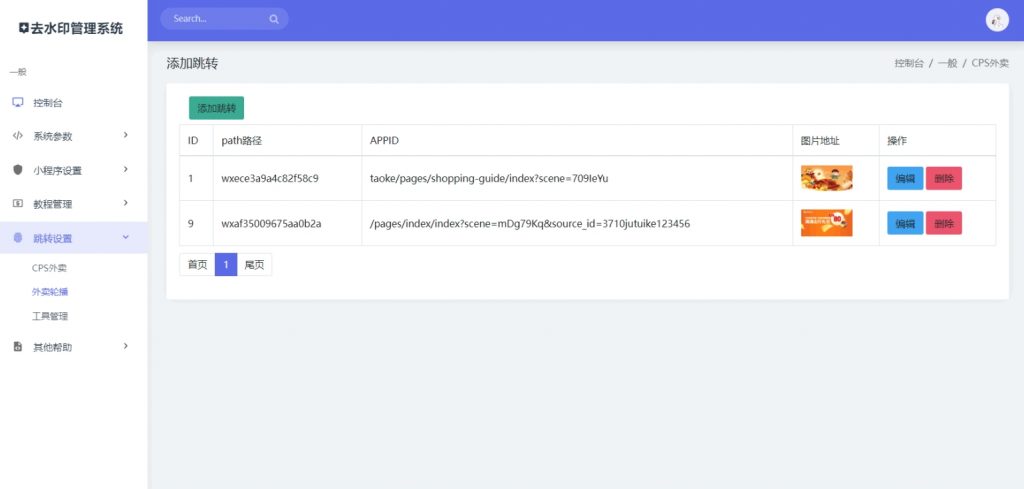Screen dimensions: 1024x489
Task: Open the 控制台 sidebar item
Action: [73, 103]
